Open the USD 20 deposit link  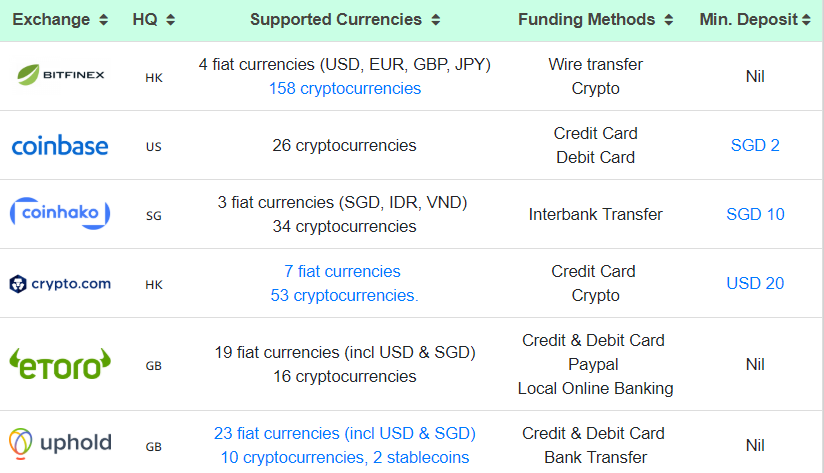coord(755,283)
